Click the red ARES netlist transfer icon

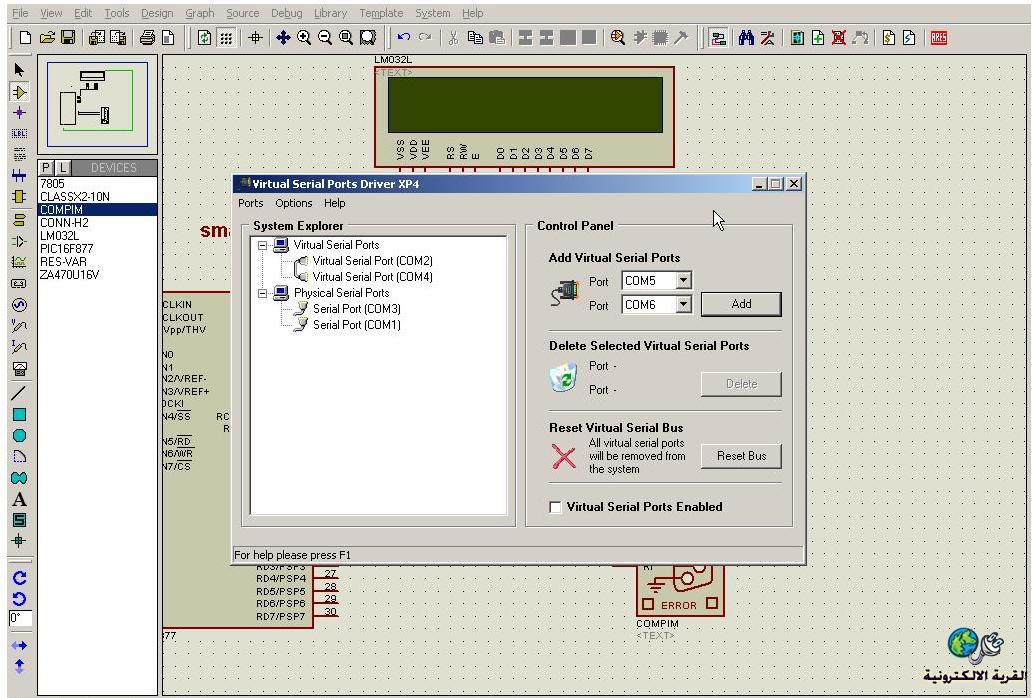[x=939, y=38]
